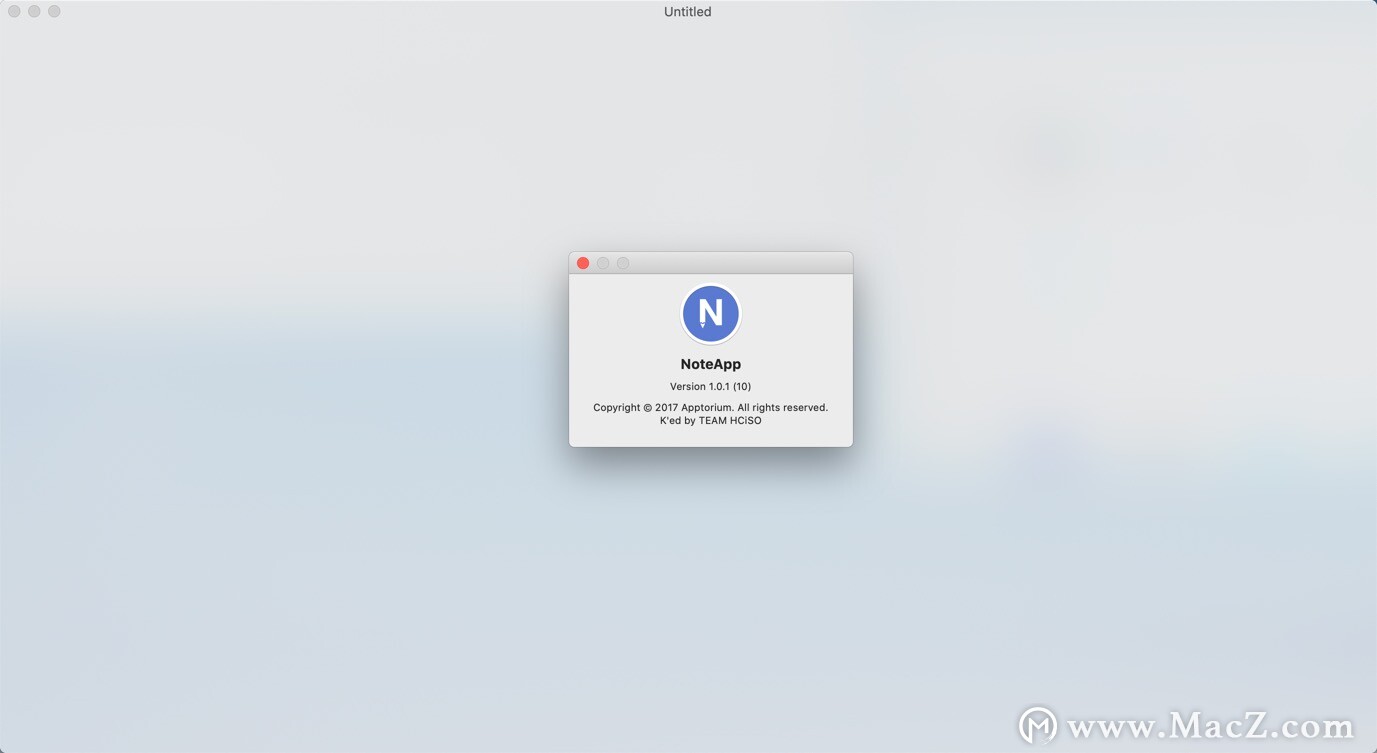Click the Copyright 2017 Apptorium line
Image resolution: width=1377 pixels, height=753 pixels.
711,407
